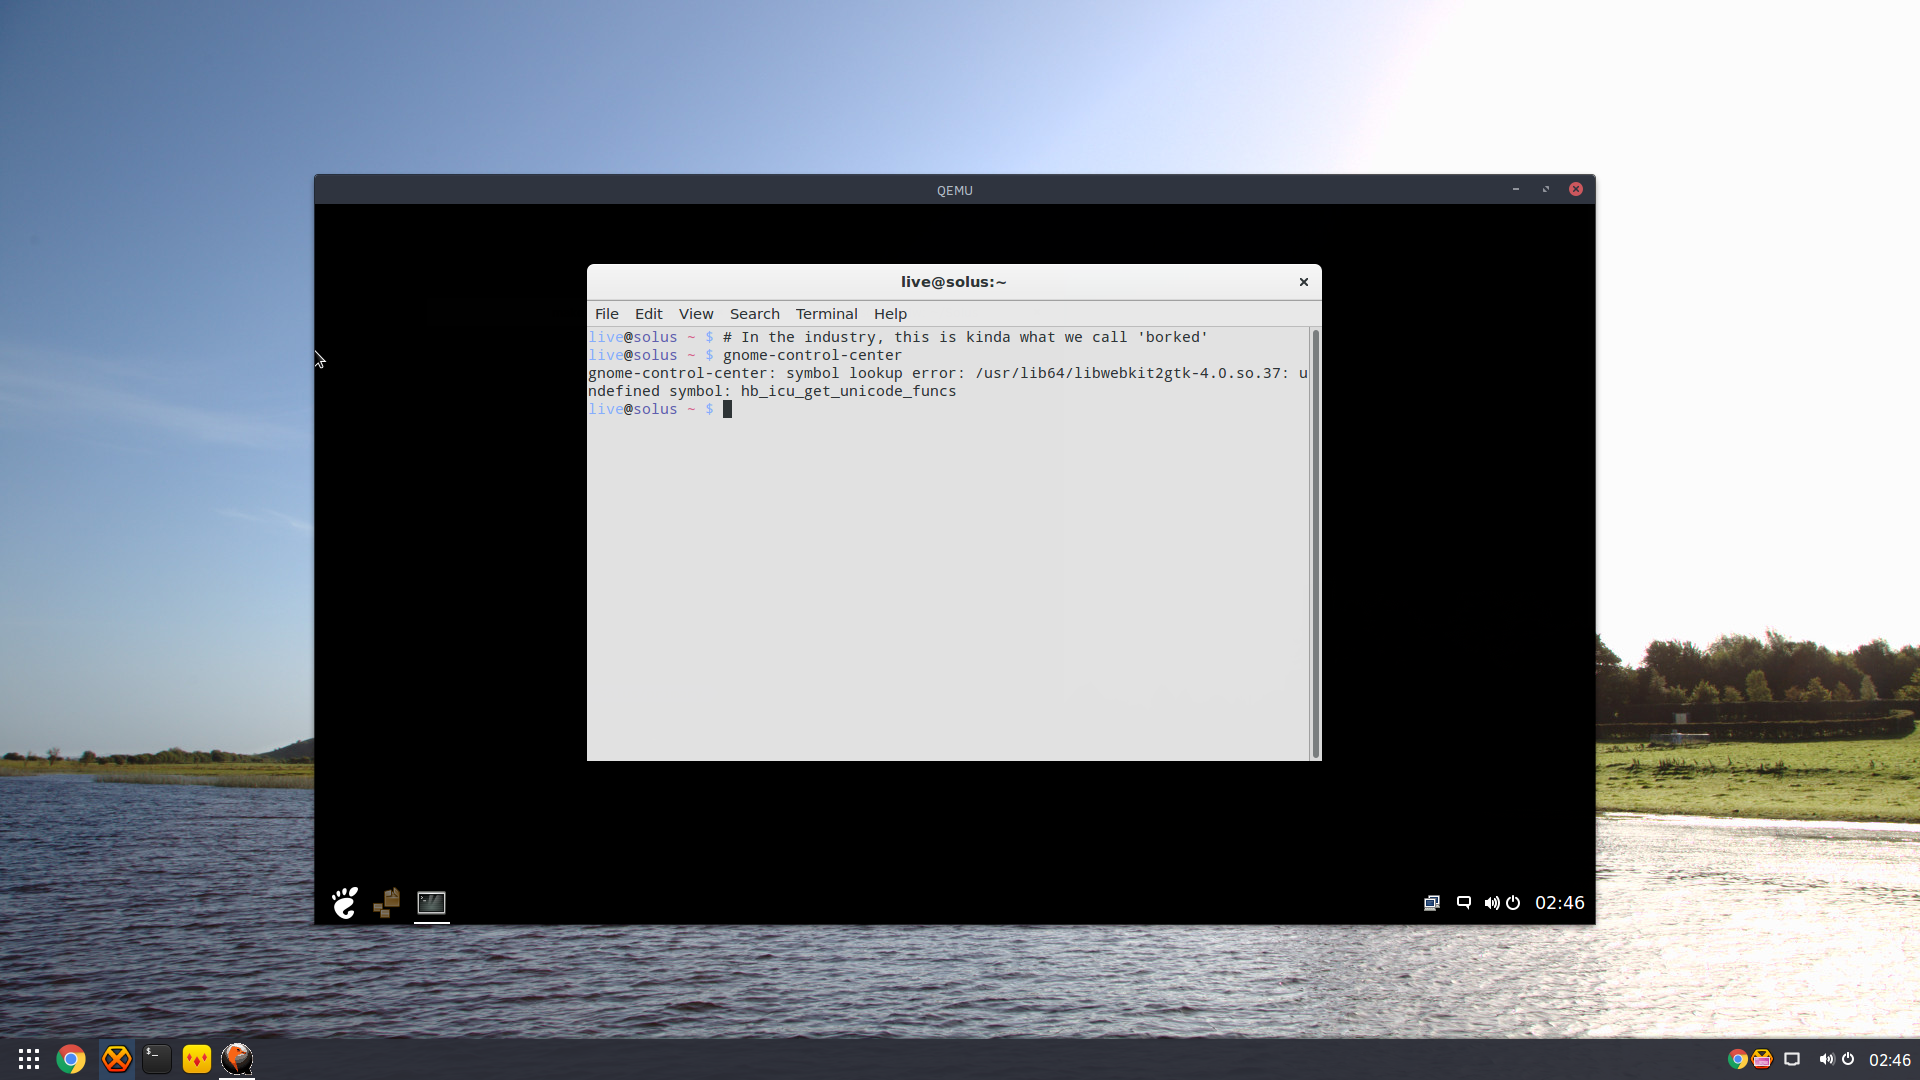Launch the package installer icon in QEMU panel
Screen dimensions: 1920x1080
point(387,903)
